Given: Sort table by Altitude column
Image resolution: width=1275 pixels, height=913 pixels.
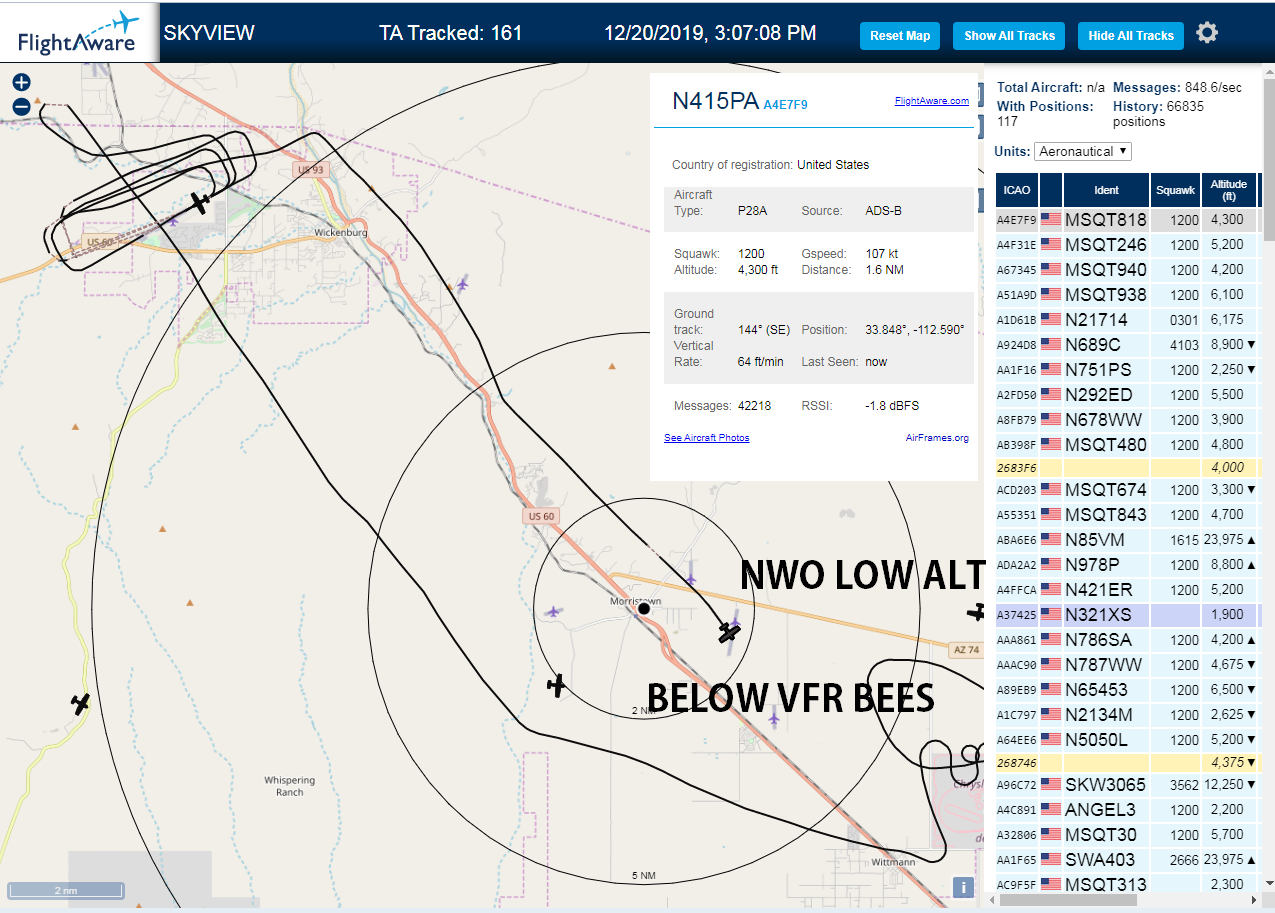Looking at the screenshot, I should coord(1228,189).
